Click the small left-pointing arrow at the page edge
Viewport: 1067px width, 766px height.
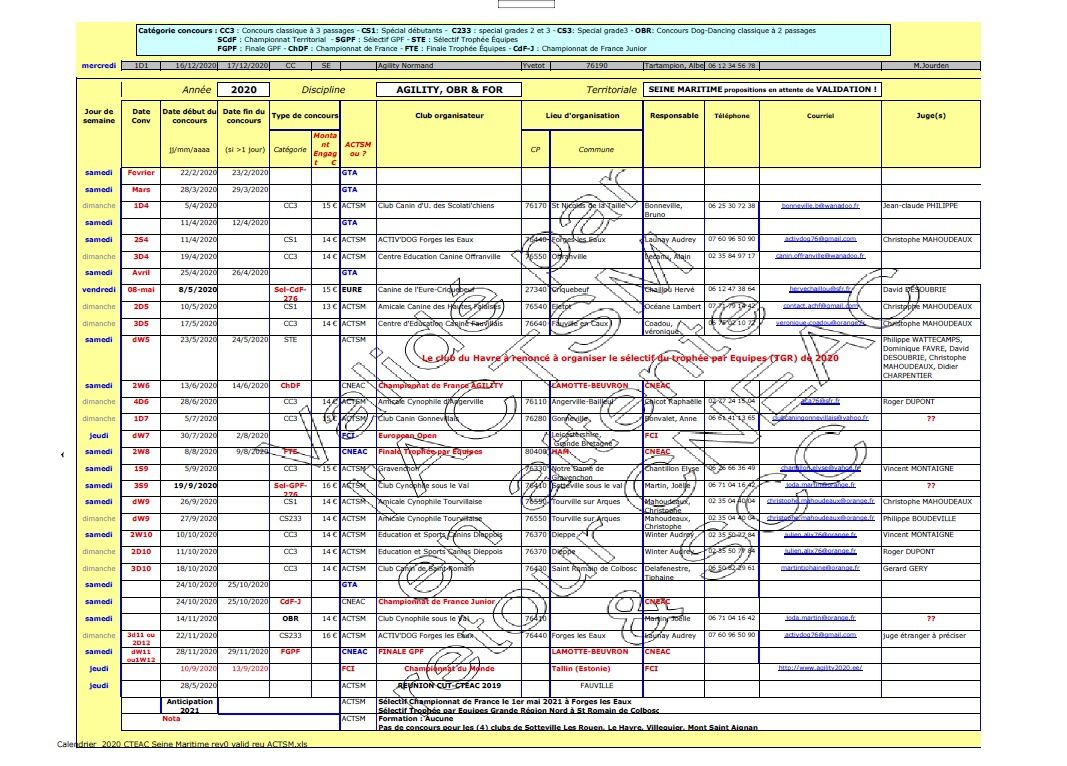tap(63, 454)
